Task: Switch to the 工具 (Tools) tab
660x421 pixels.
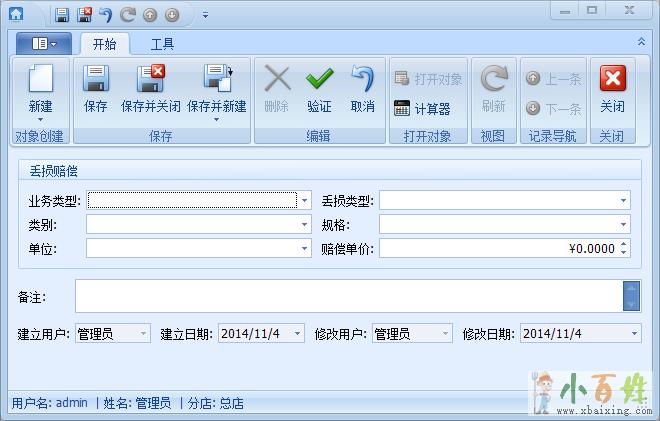Action: pyautogui.click(x=162, y=44)
